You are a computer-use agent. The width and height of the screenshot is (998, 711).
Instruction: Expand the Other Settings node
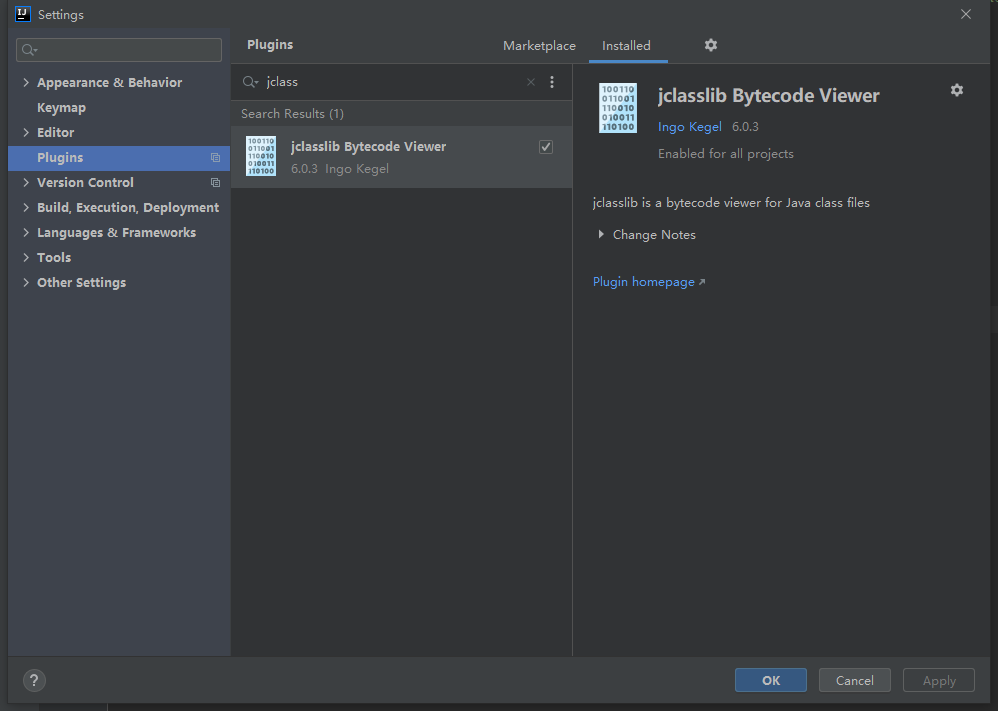(26, 283)
